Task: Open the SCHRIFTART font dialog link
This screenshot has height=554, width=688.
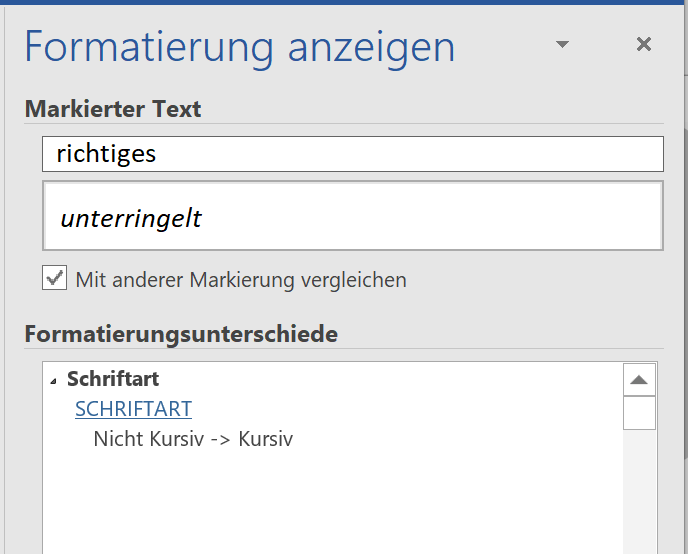Action: pos(133,409)
